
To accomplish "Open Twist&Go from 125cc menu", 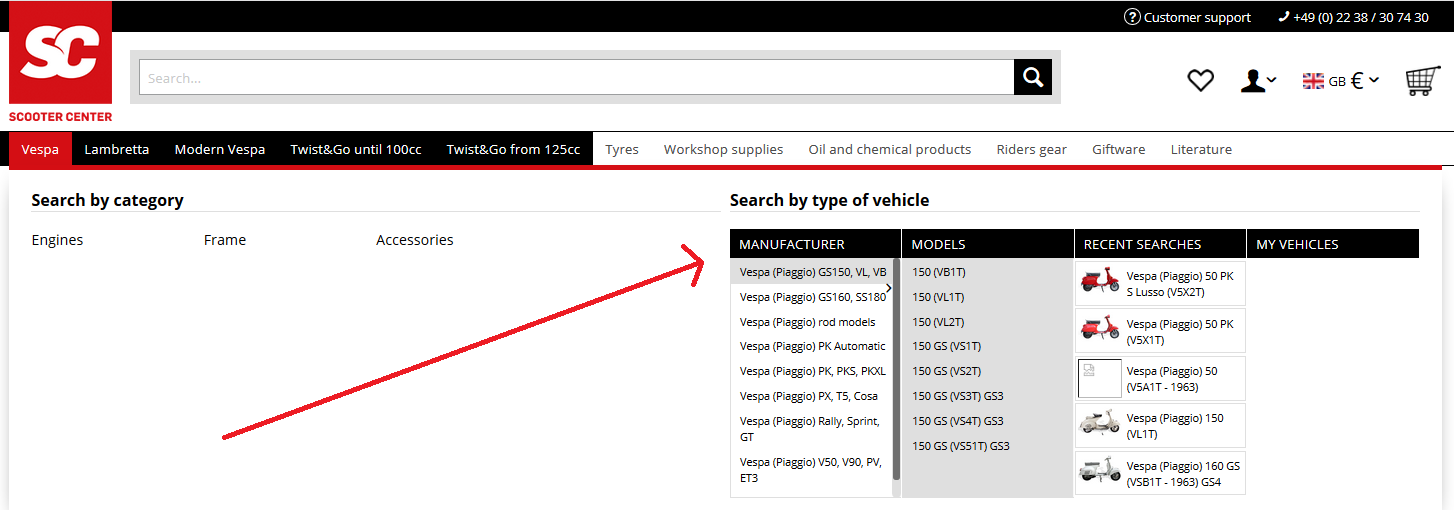I will [x=513, y=149].
